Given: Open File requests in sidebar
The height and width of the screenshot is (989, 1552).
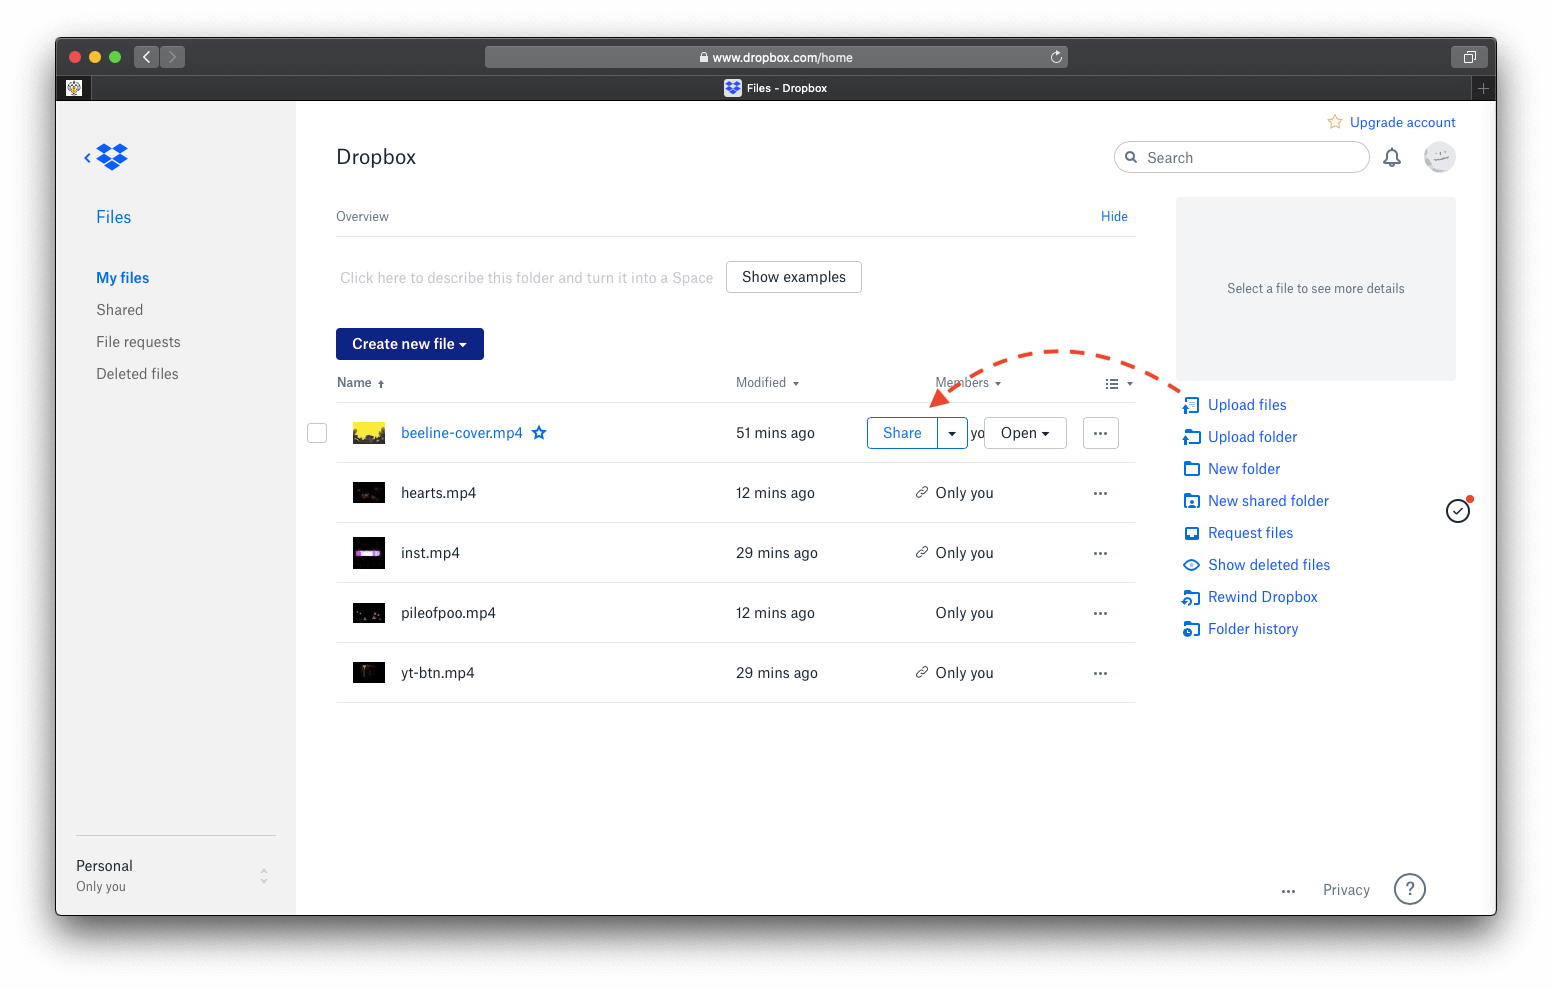Looking at the screenshot, I should (138, 342).
